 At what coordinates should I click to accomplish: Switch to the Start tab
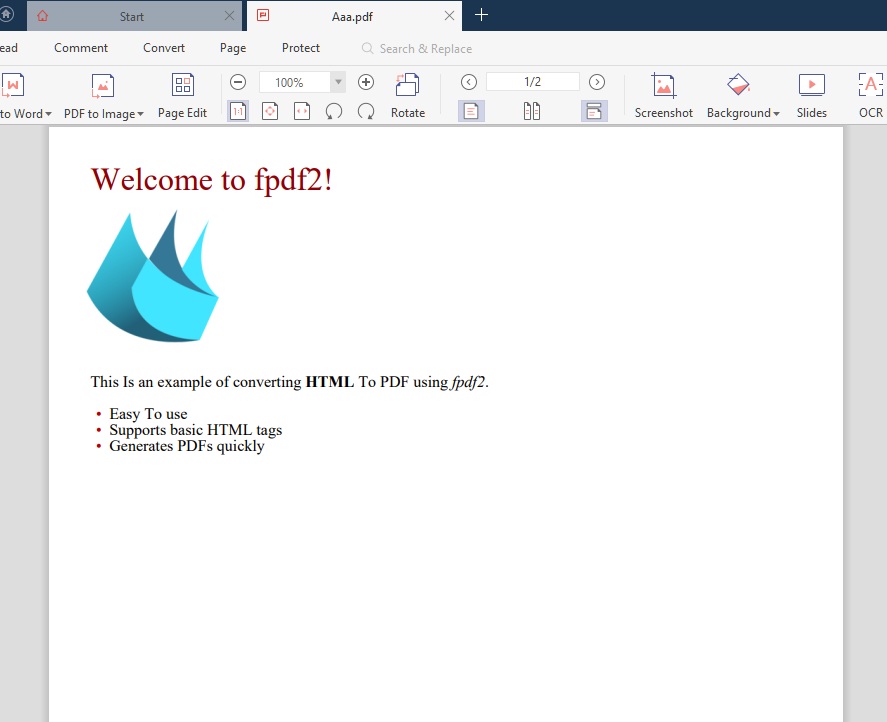pyautogui.click(x=132, y=16)
